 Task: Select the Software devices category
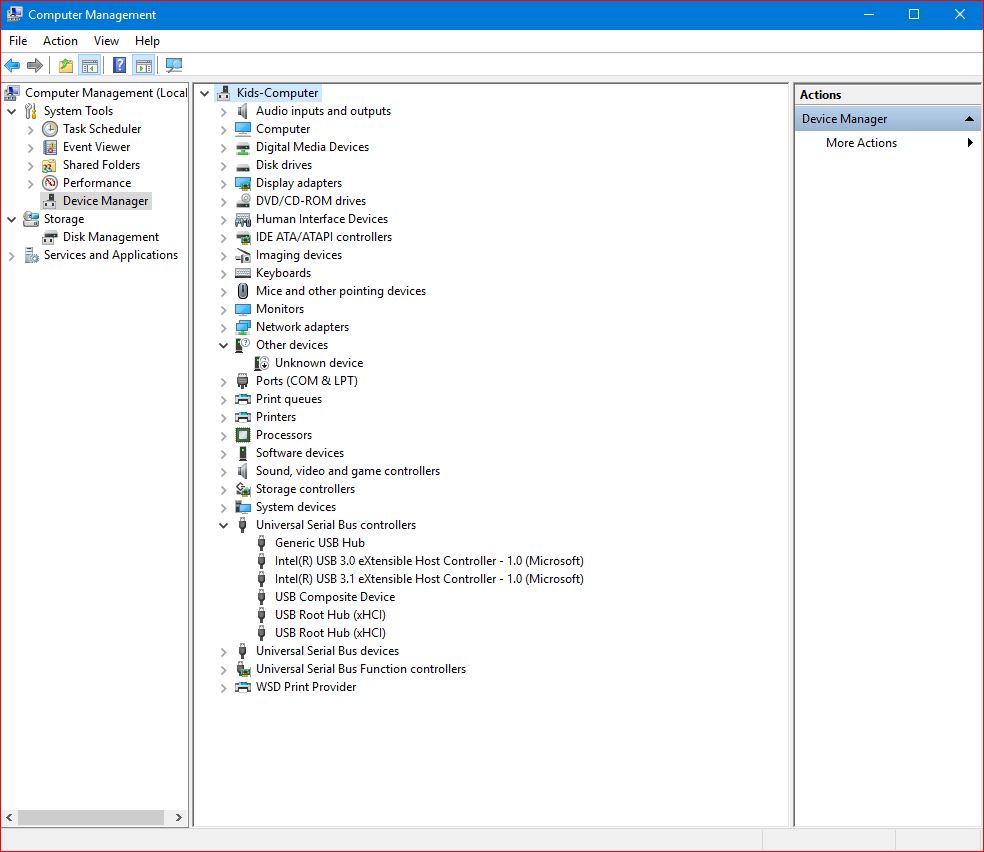coord(299,453)
